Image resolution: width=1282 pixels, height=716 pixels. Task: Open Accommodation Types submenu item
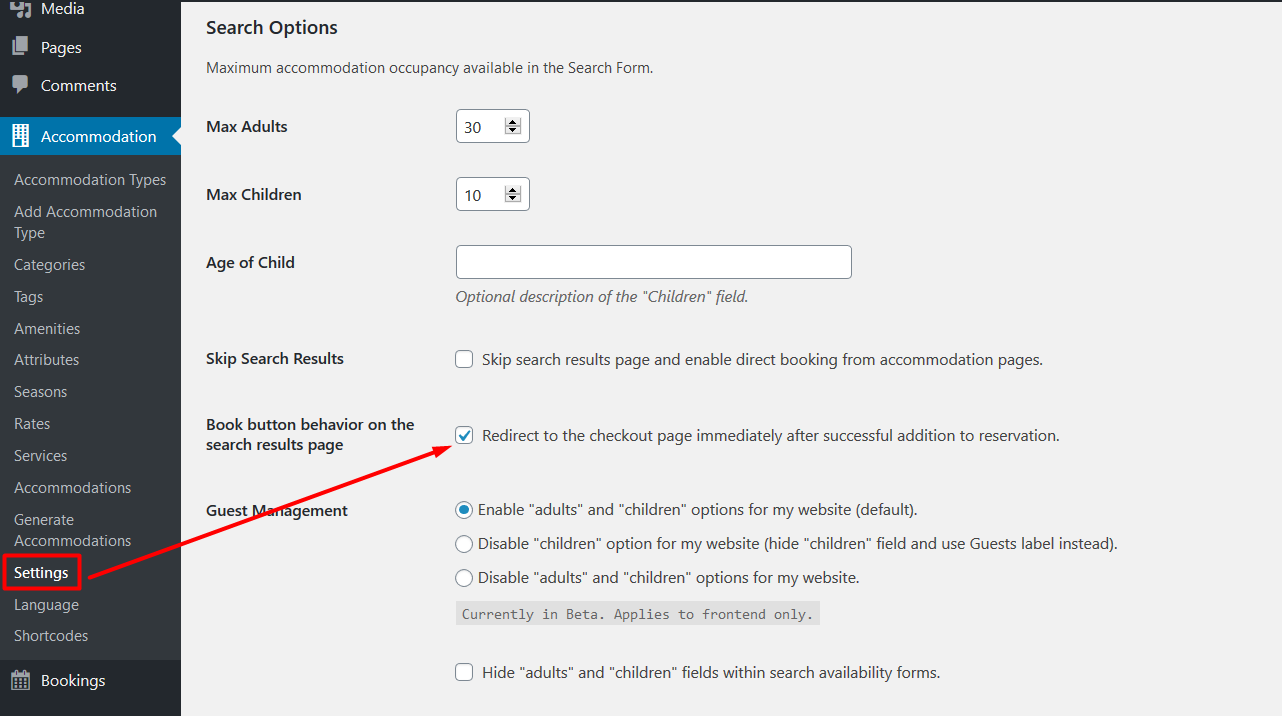90,180
